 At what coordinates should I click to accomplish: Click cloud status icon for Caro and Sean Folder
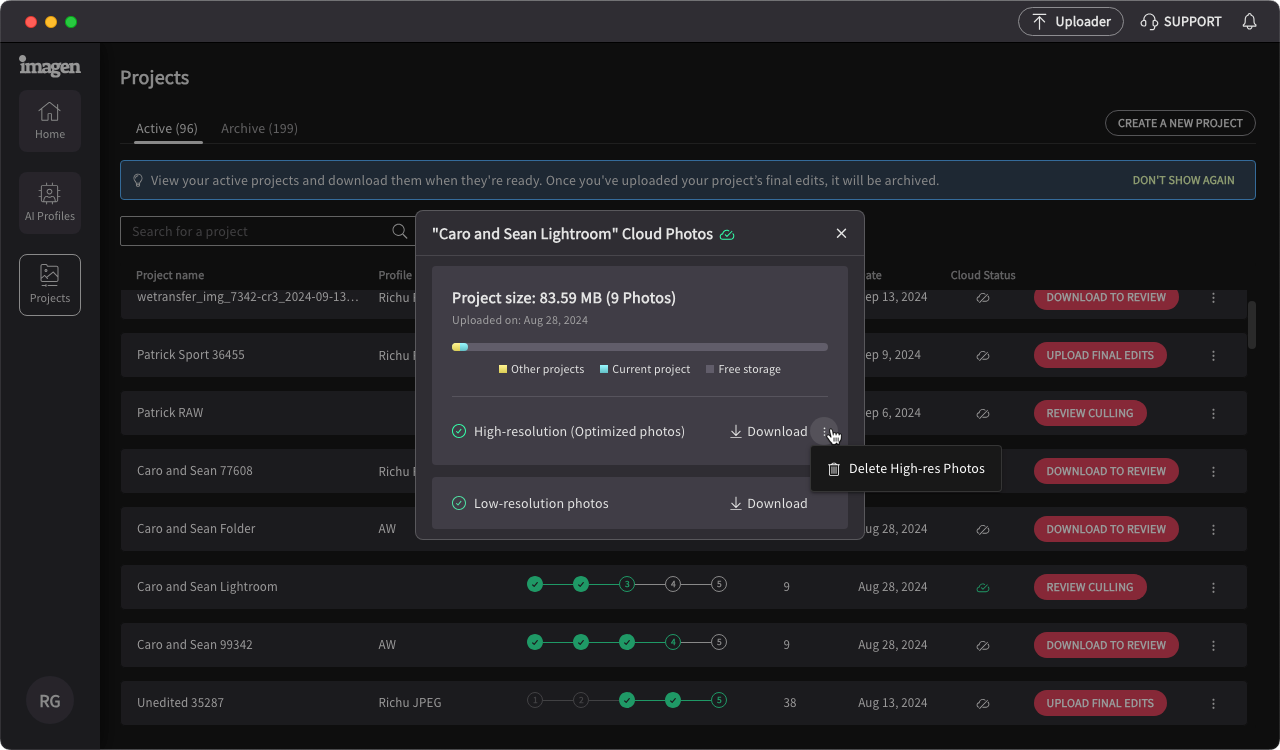[x=983, y=529]
